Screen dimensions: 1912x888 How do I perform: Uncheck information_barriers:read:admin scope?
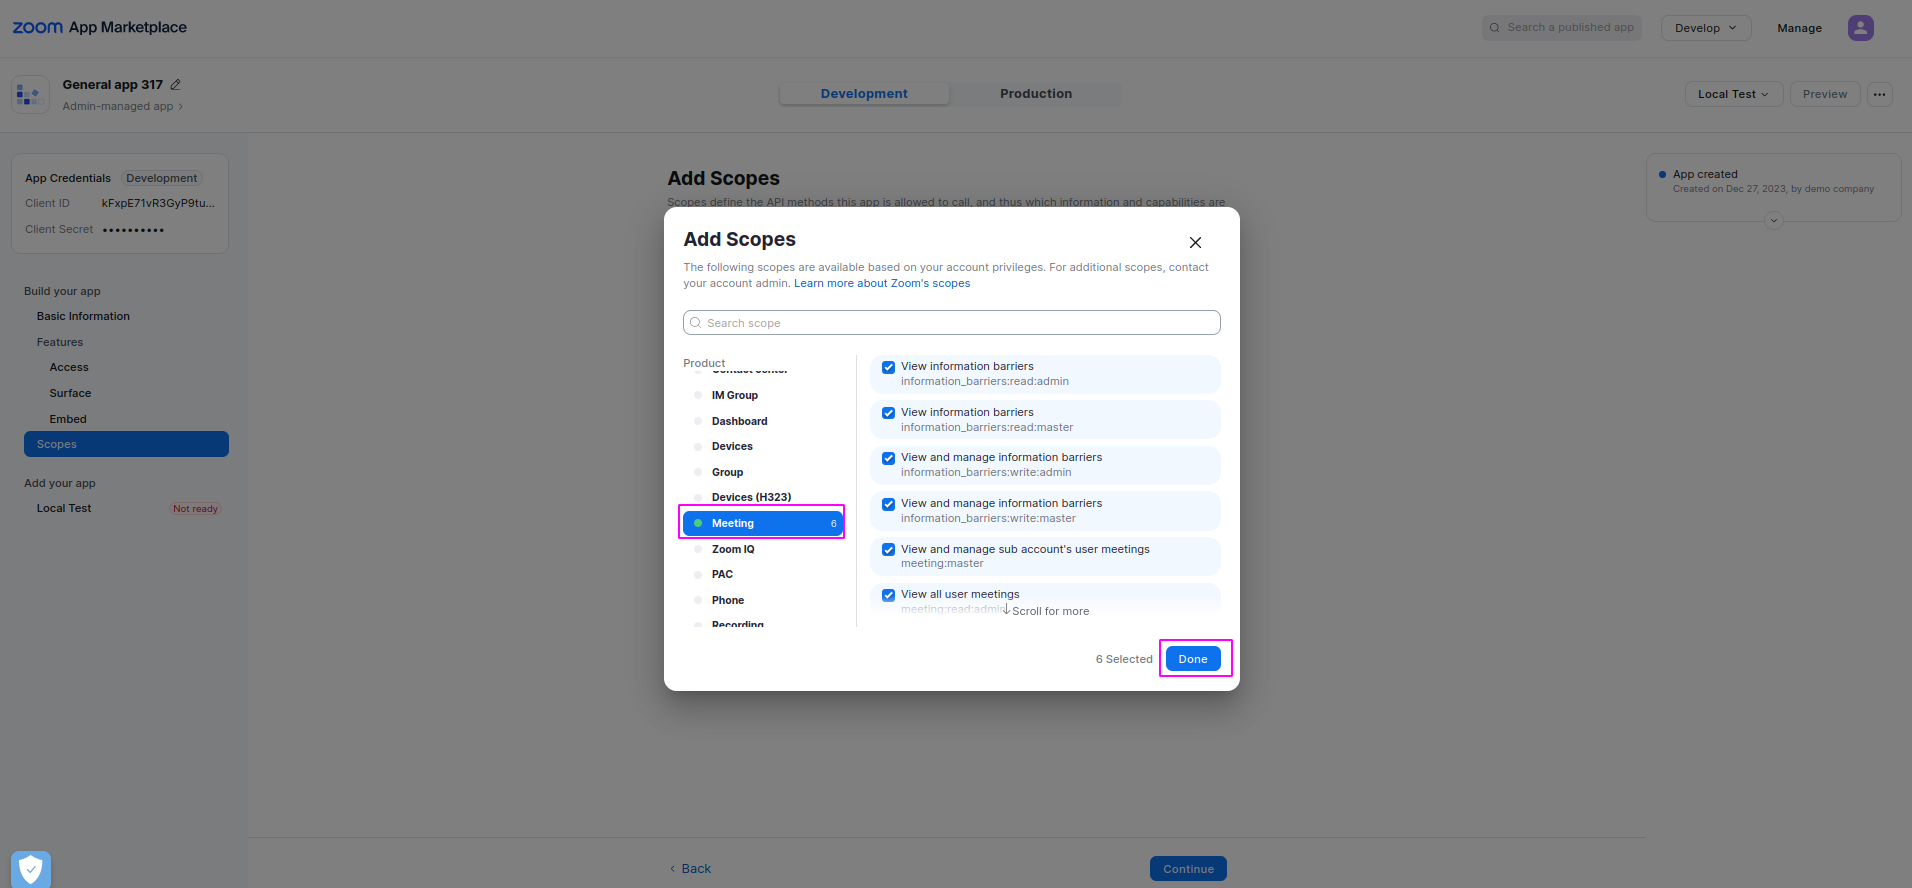coord(888,368)
